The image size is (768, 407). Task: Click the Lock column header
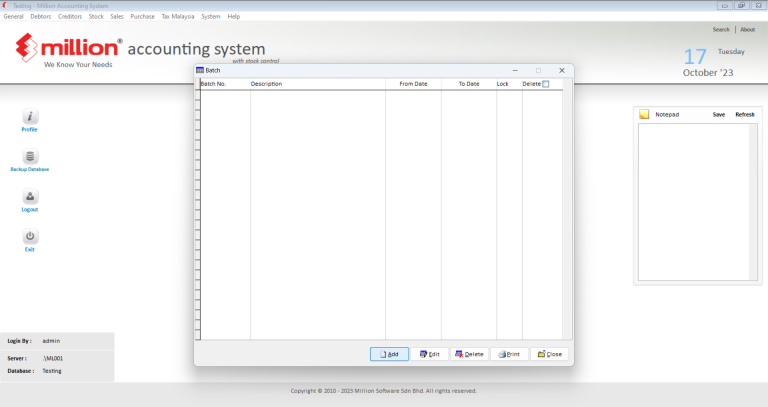tap(509, 84)
